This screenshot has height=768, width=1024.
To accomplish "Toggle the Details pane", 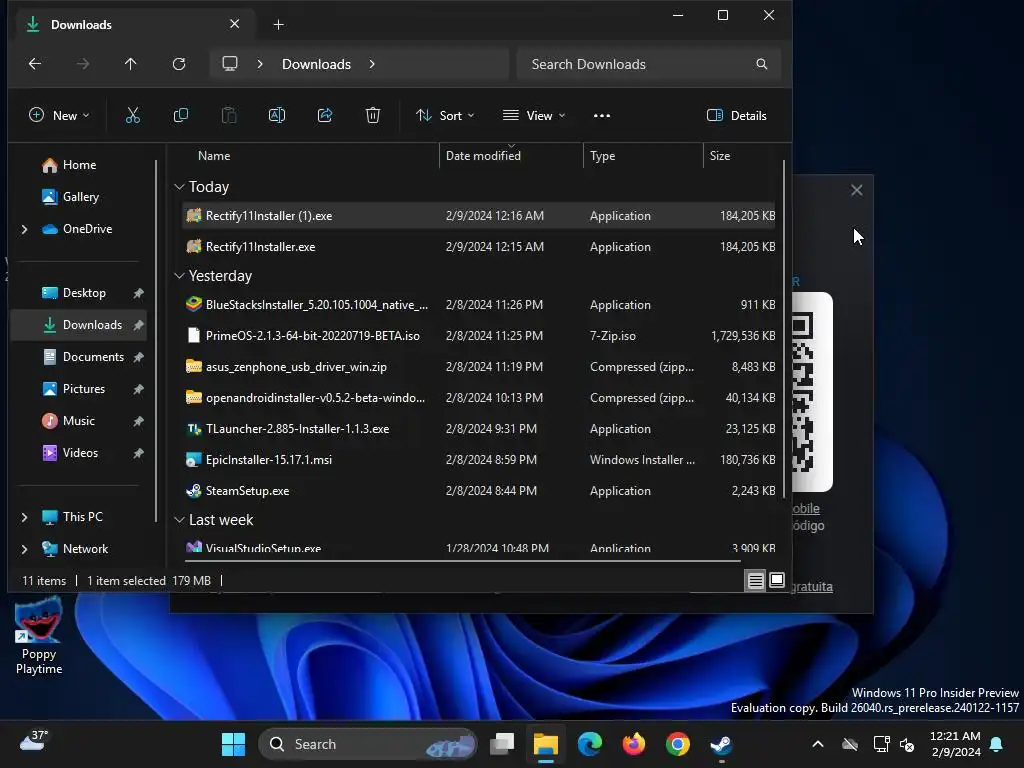I will 737,116.
